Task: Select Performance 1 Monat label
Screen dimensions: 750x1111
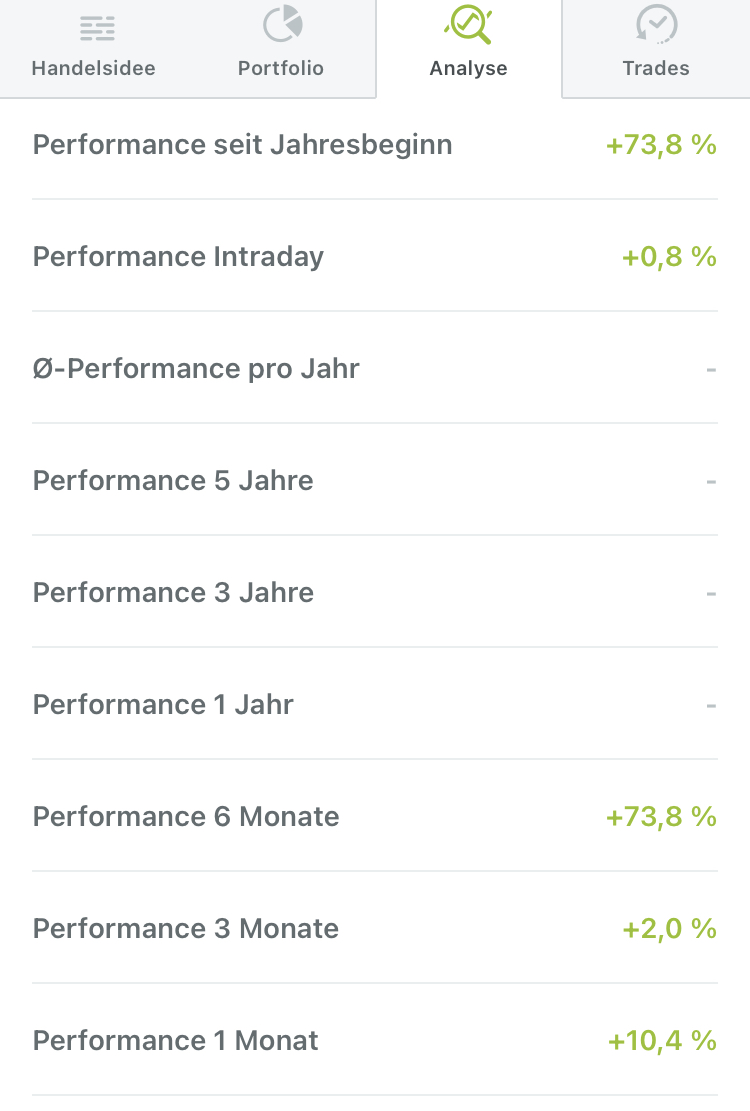Action: (176, 1041)
